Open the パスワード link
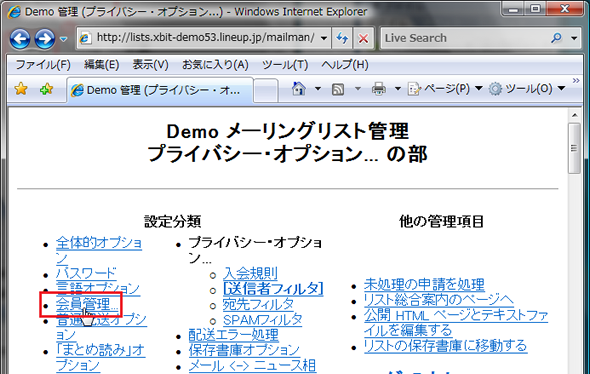This screenshot has height=374, width=590. coord(86,273)
